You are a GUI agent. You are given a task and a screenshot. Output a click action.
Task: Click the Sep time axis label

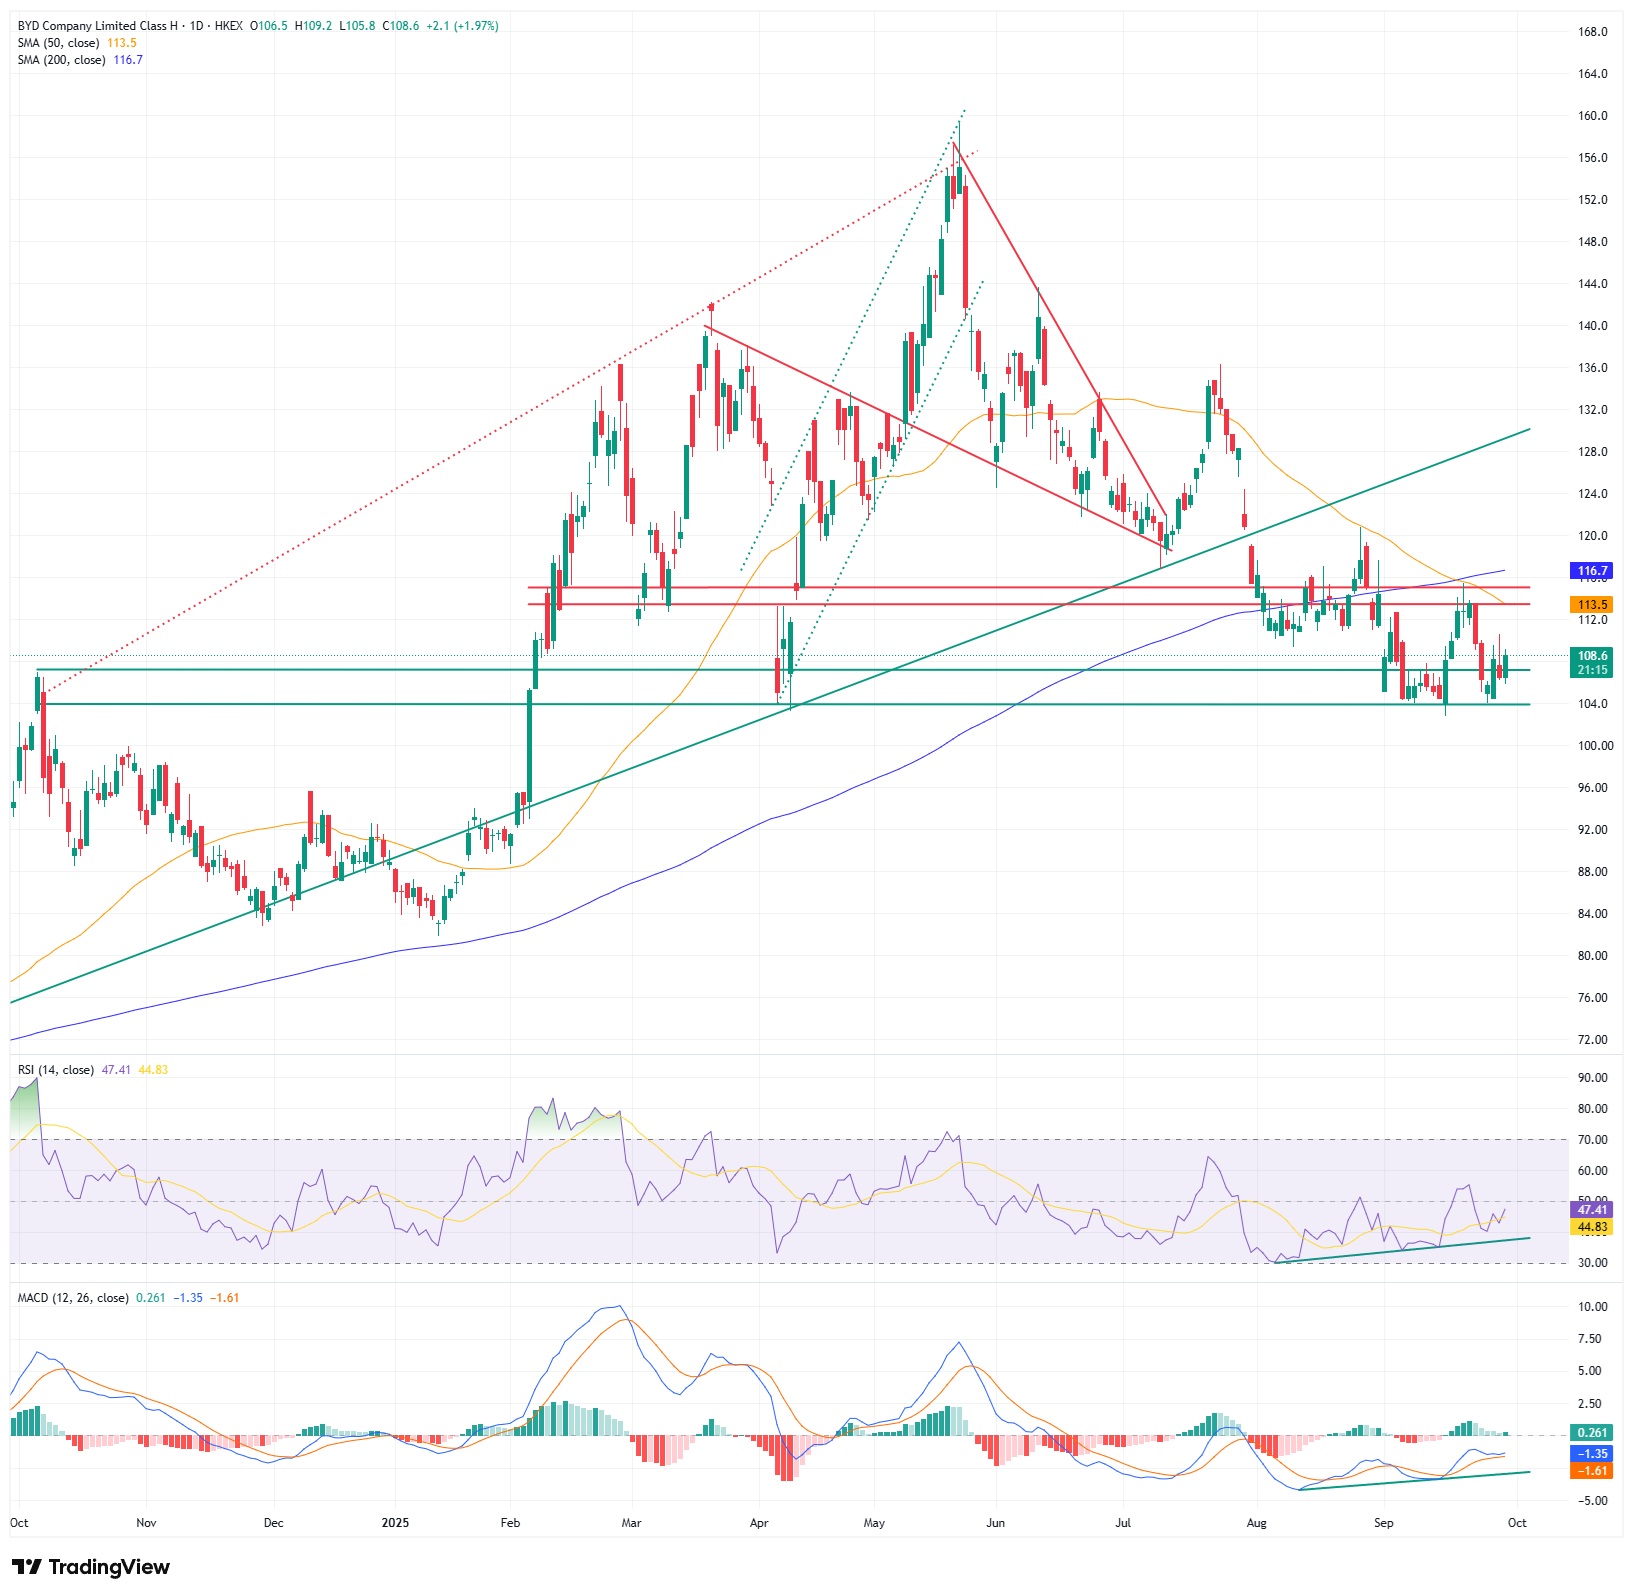tap(1383, 1524)
